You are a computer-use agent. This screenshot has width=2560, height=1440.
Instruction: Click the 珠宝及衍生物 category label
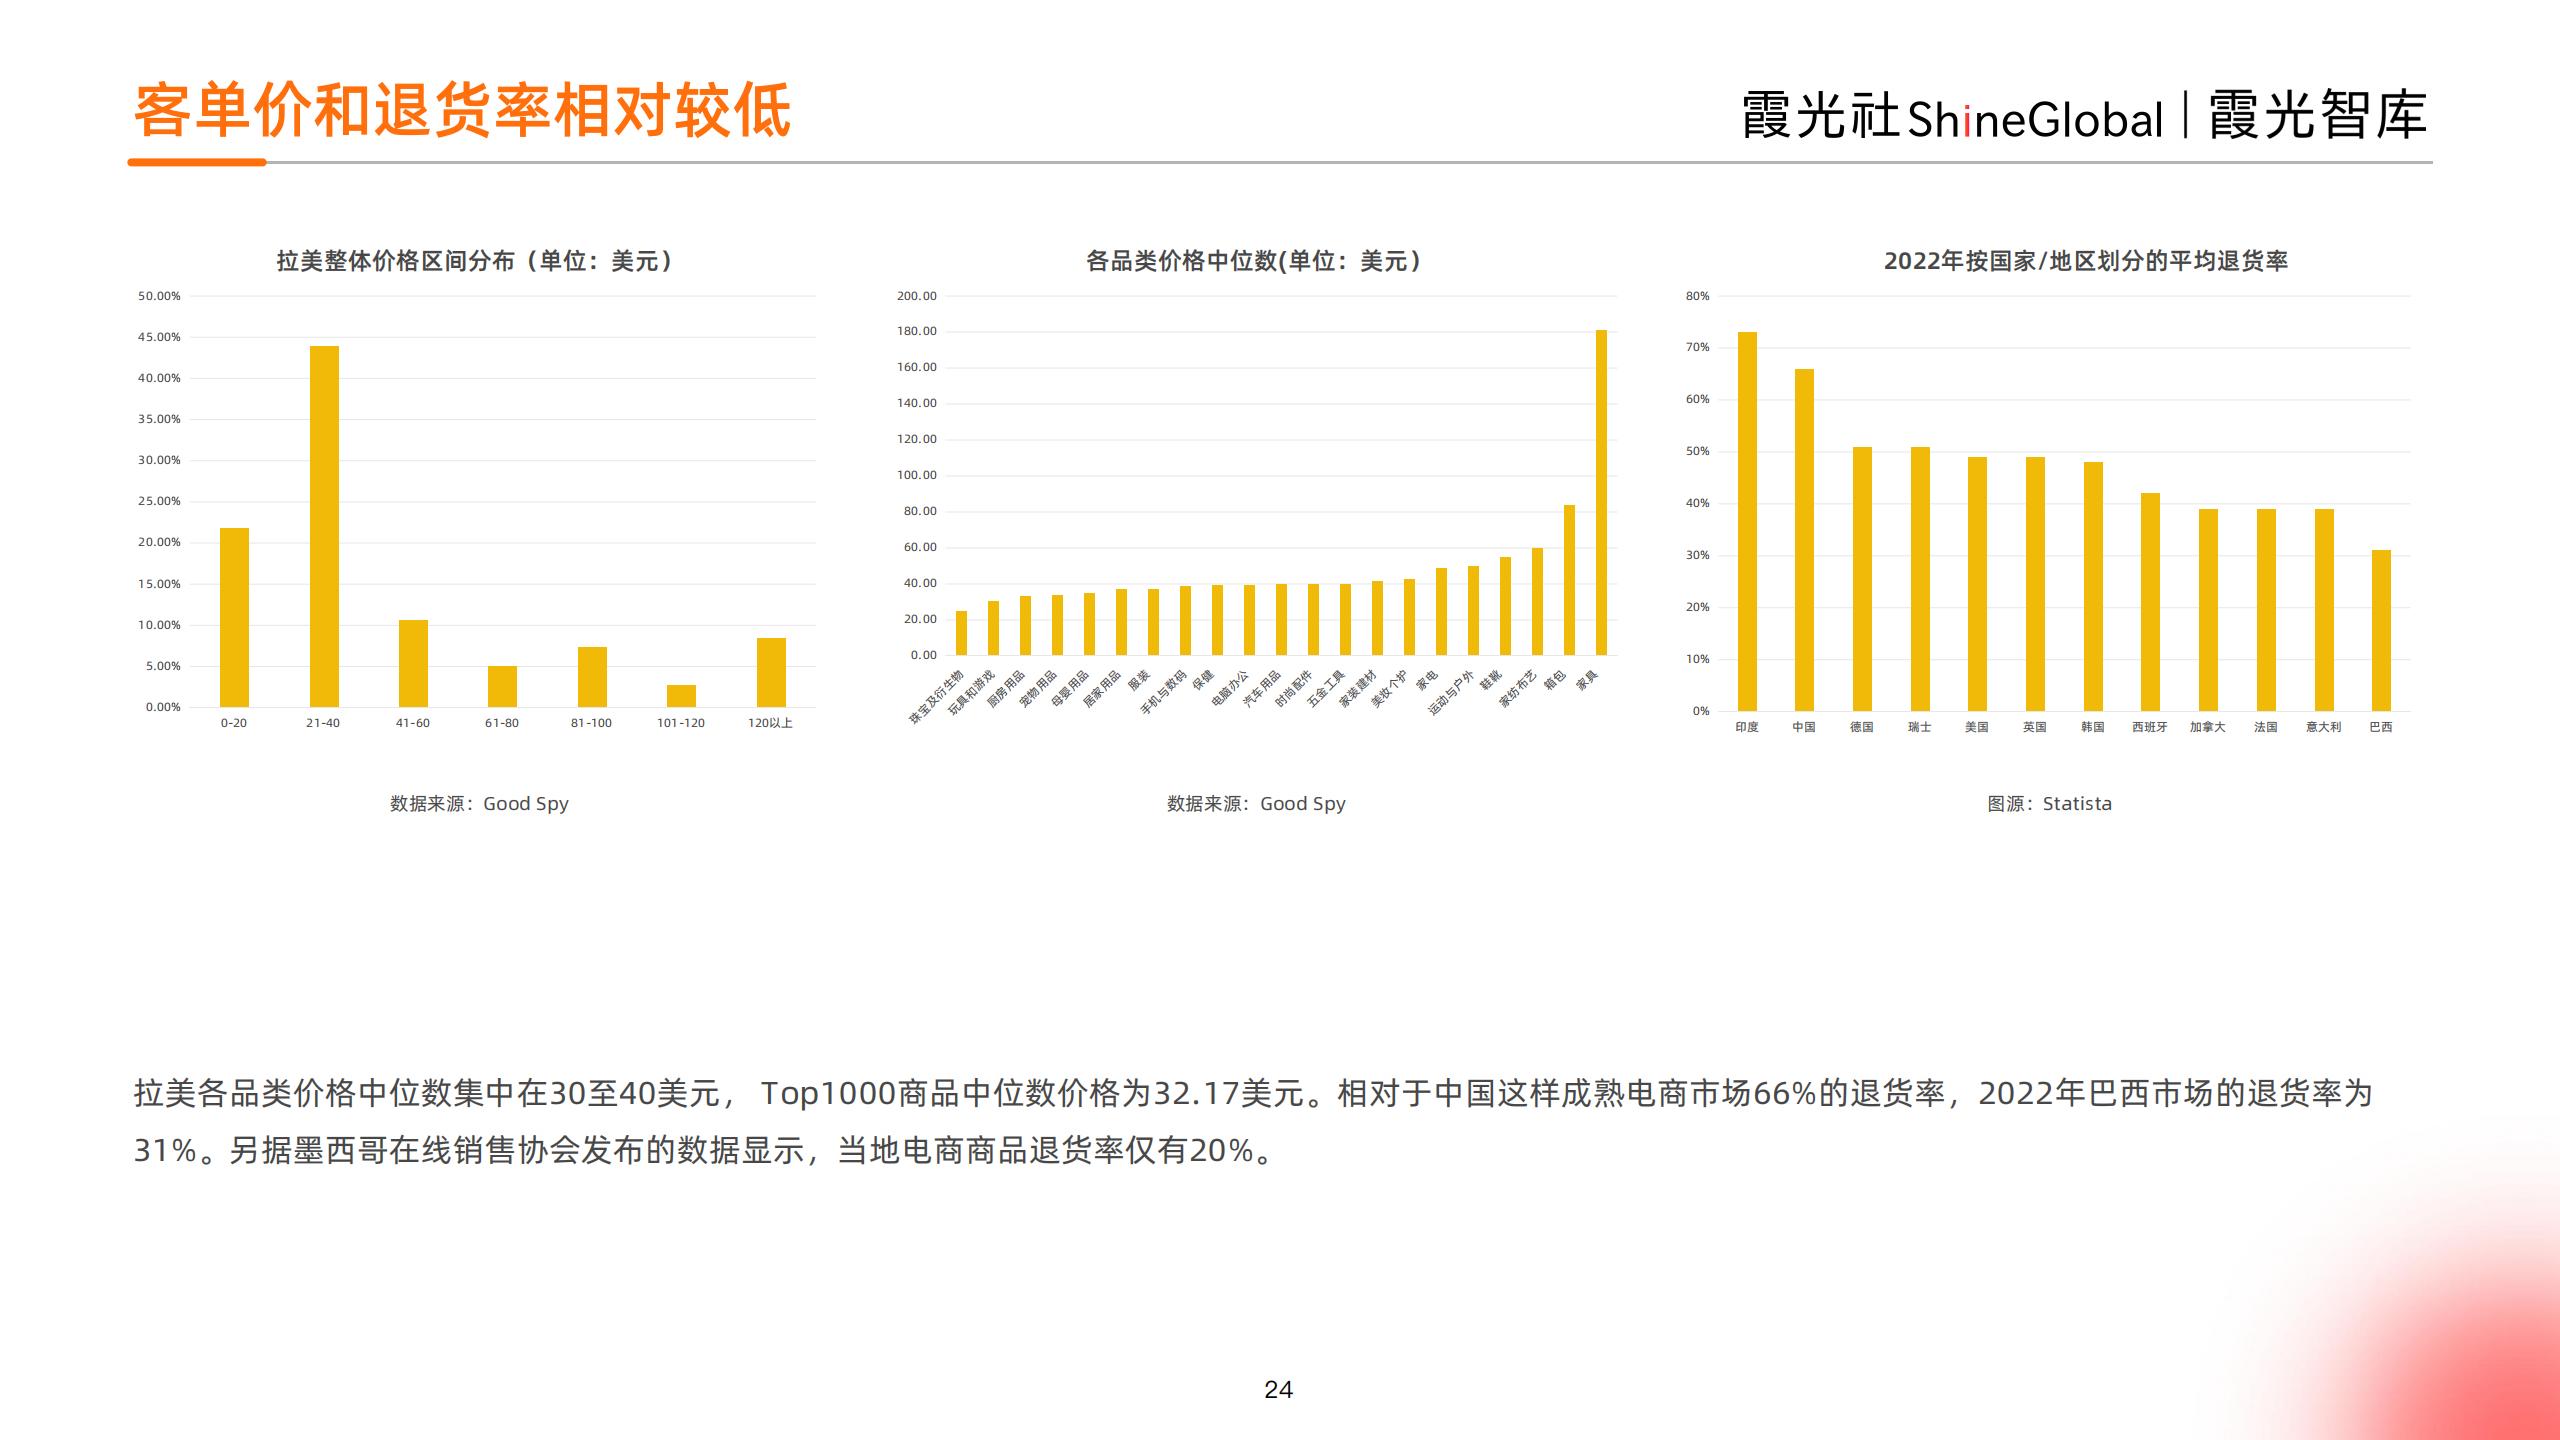point(937,697)
